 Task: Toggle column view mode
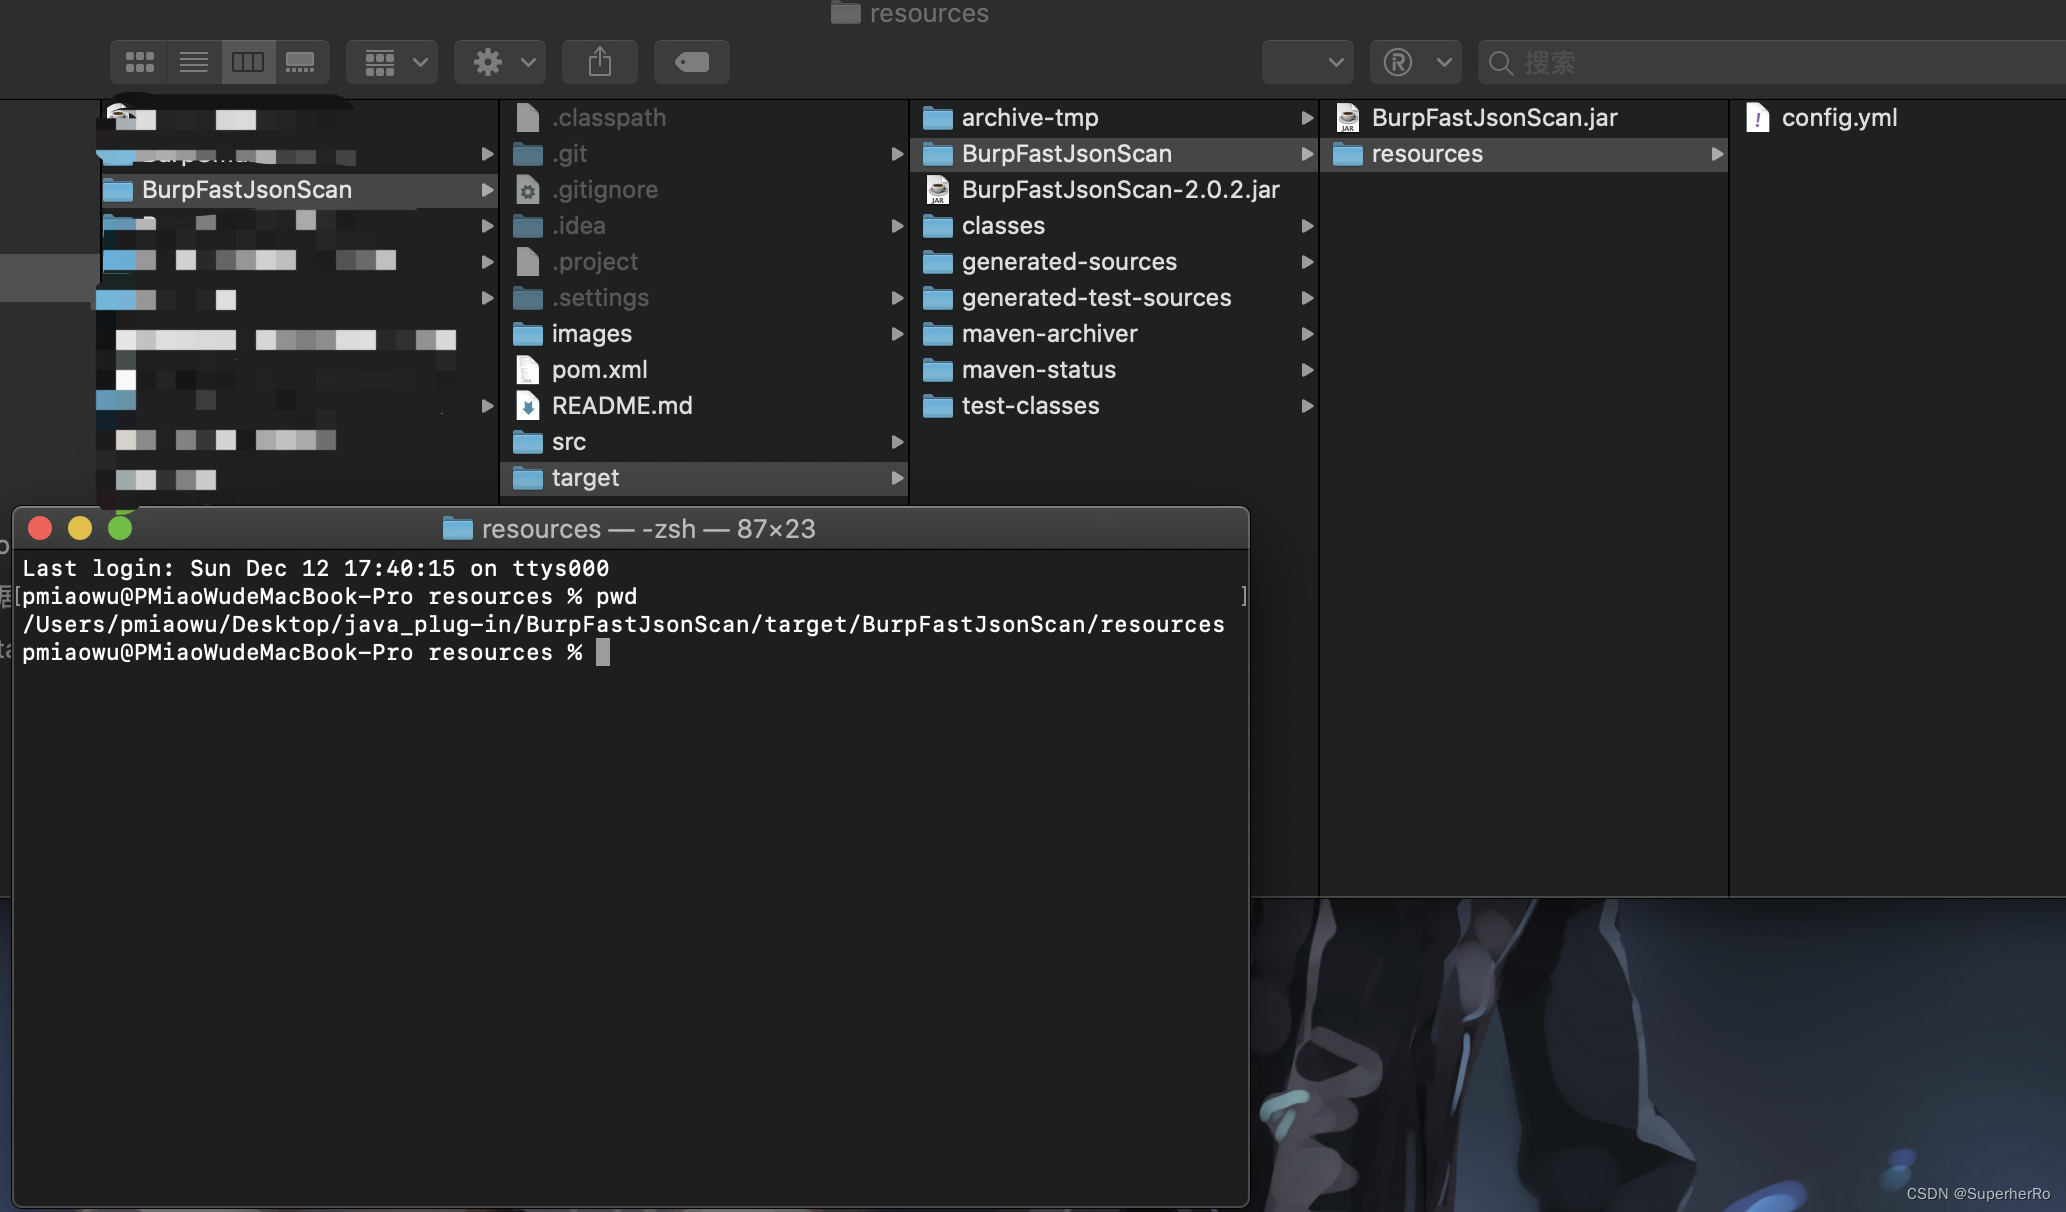[247, 61]
